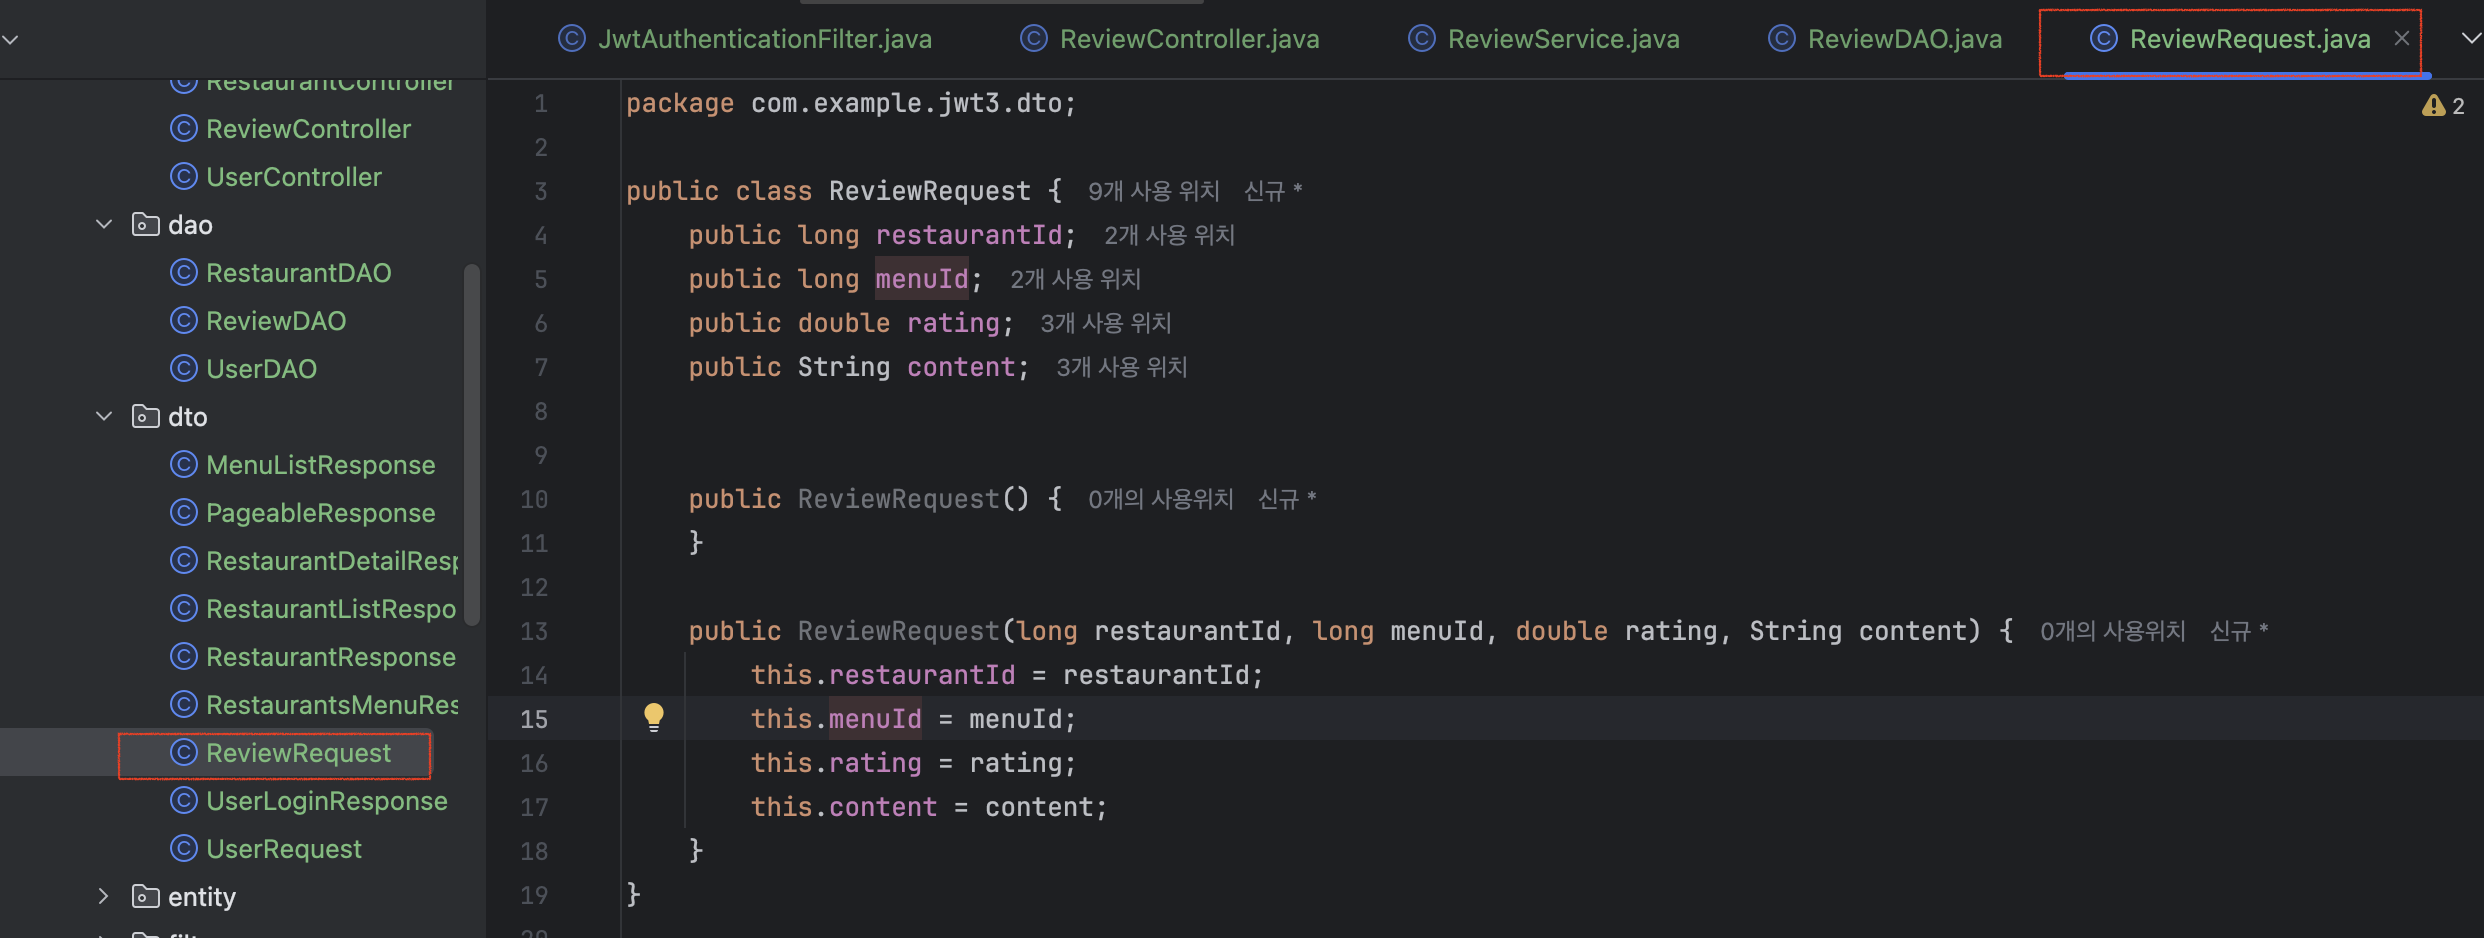Open UserLoginResponse class
The image size is (2484, 938).
coord(326,801)
